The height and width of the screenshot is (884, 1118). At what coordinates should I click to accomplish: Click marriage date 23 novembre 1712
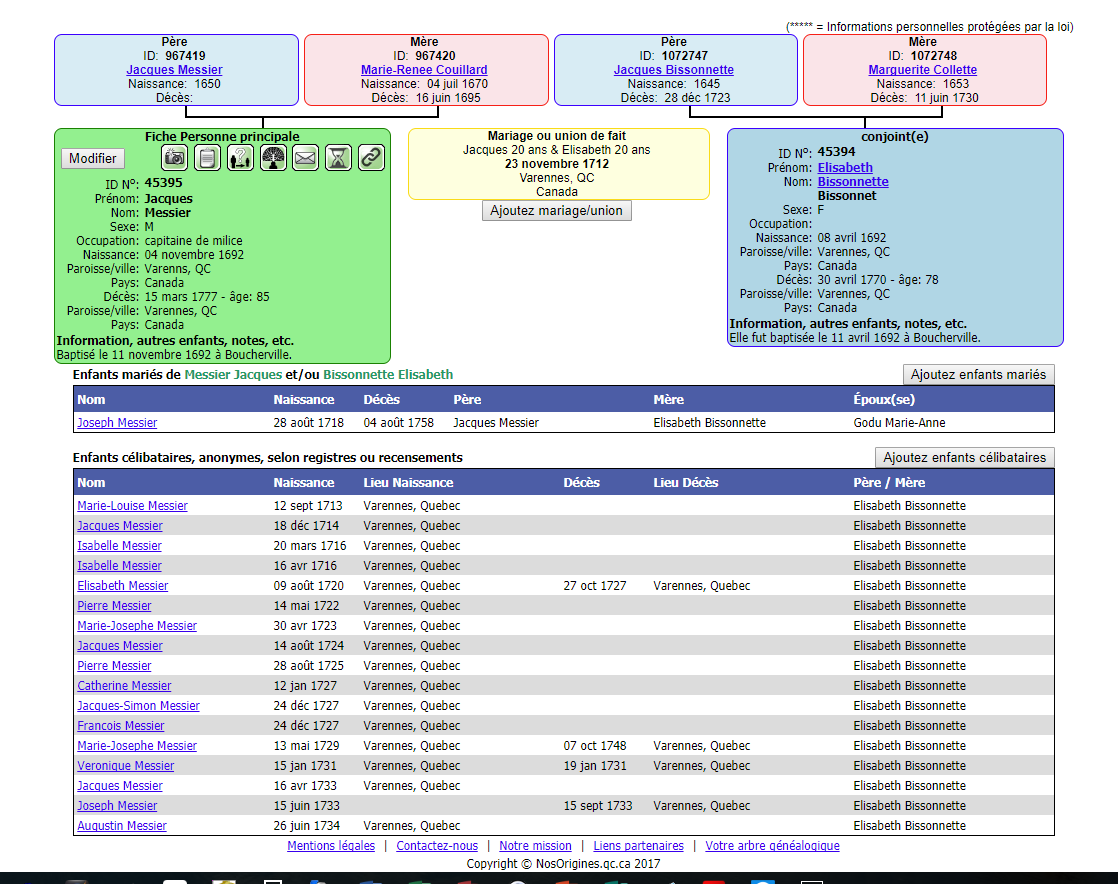(557, 163)
